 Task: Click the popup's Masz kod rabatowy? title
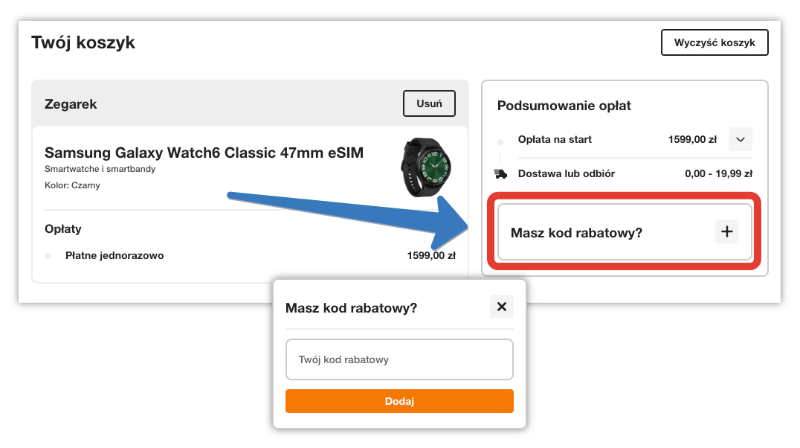351,308
